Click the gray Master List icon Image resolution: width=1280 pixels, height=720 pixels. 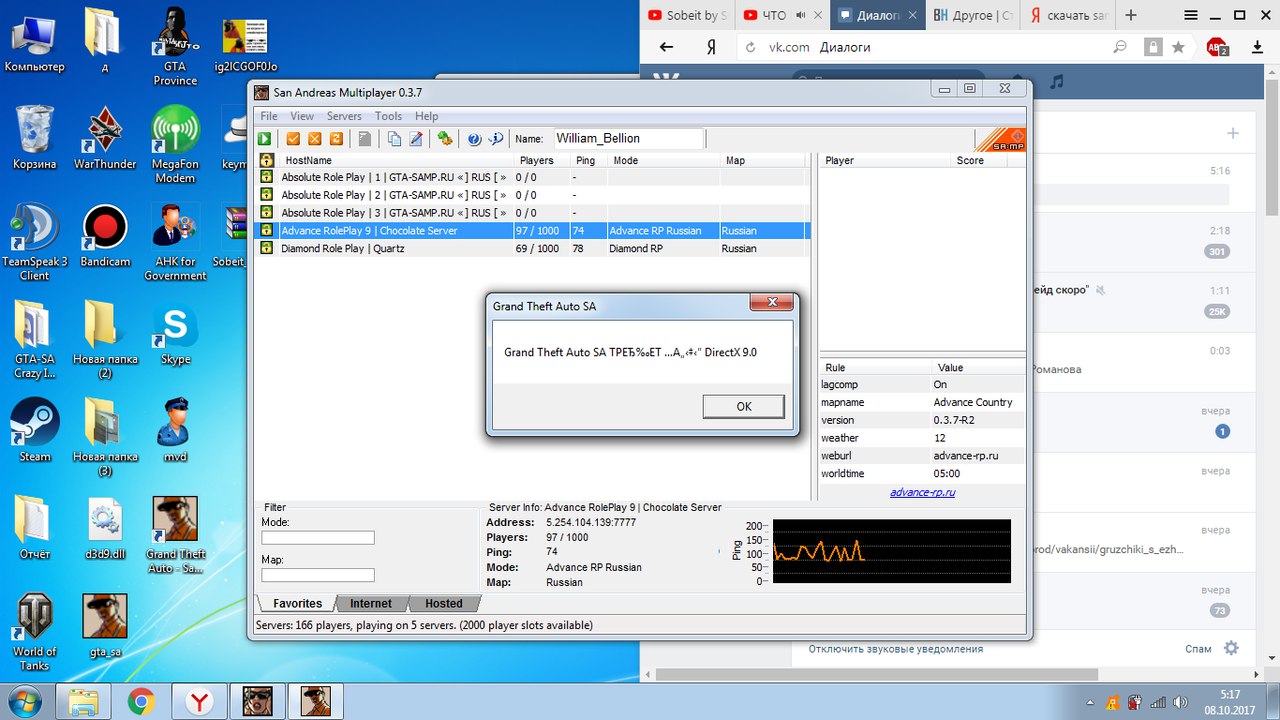[365, 139]
